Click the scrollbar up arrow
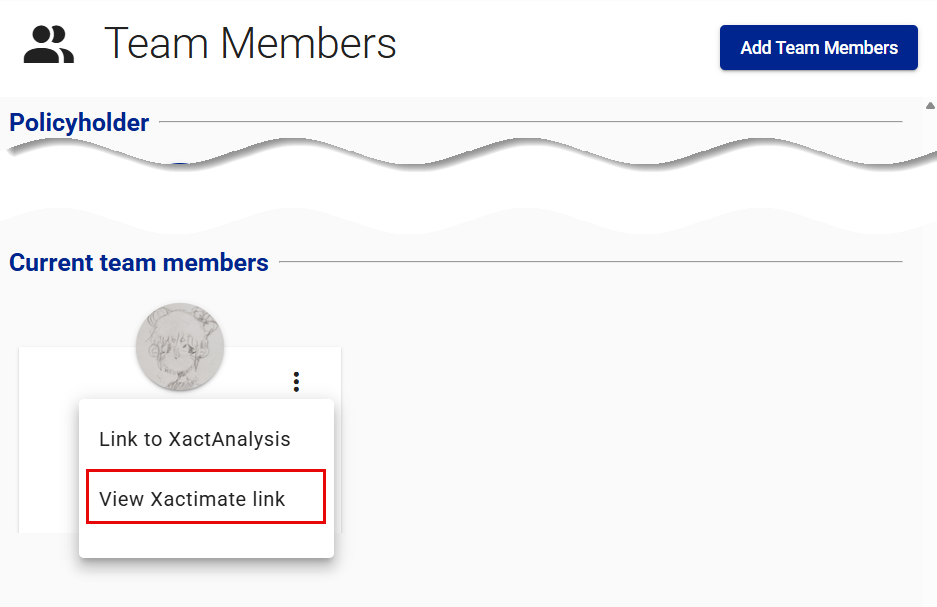Image resolution: width=937 pixels, height=607 pixels. [x=930, y=106]
